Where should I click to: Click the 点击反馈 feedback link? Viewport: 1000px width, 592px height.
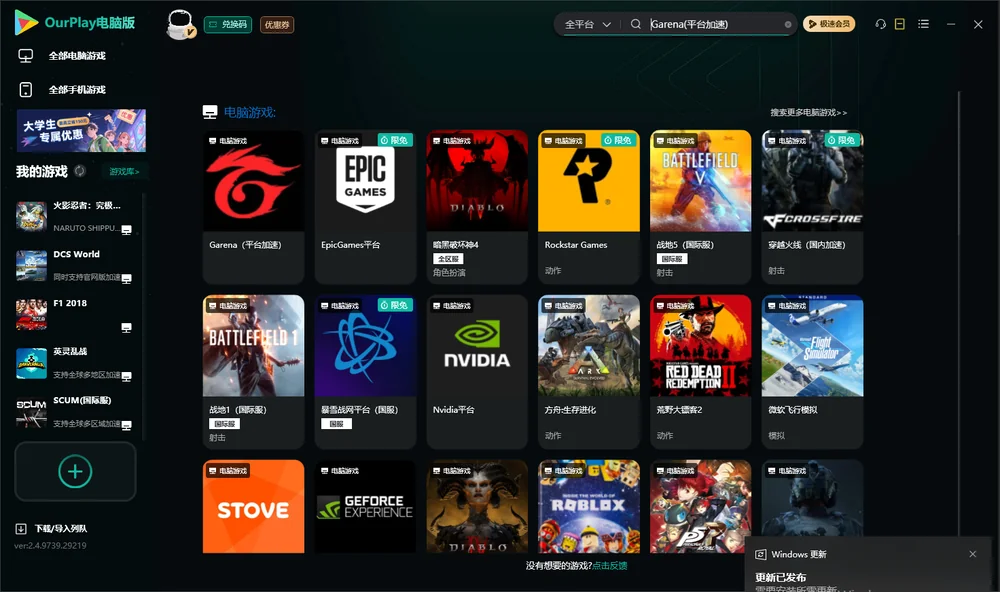[x=610, y=566]
